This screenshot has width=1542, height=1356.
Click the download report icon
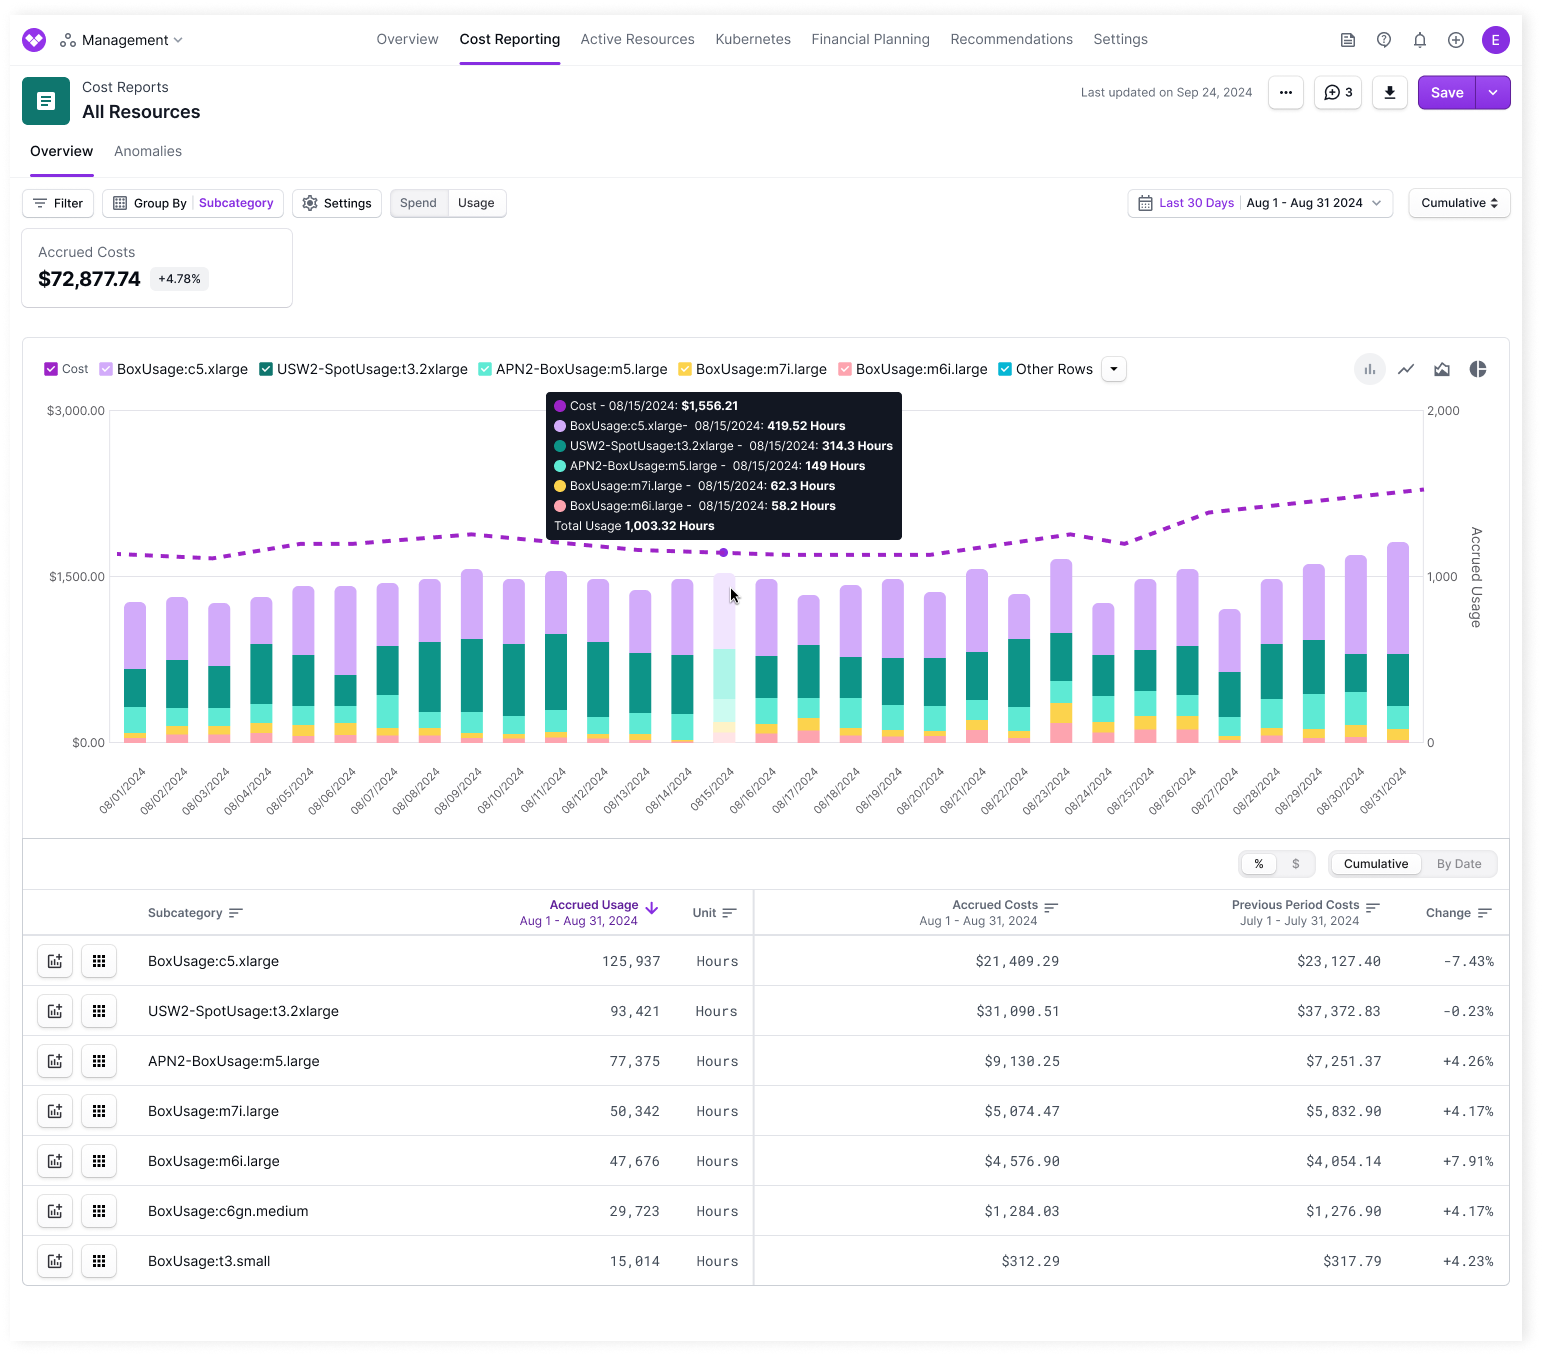(x=1390, y=93)
